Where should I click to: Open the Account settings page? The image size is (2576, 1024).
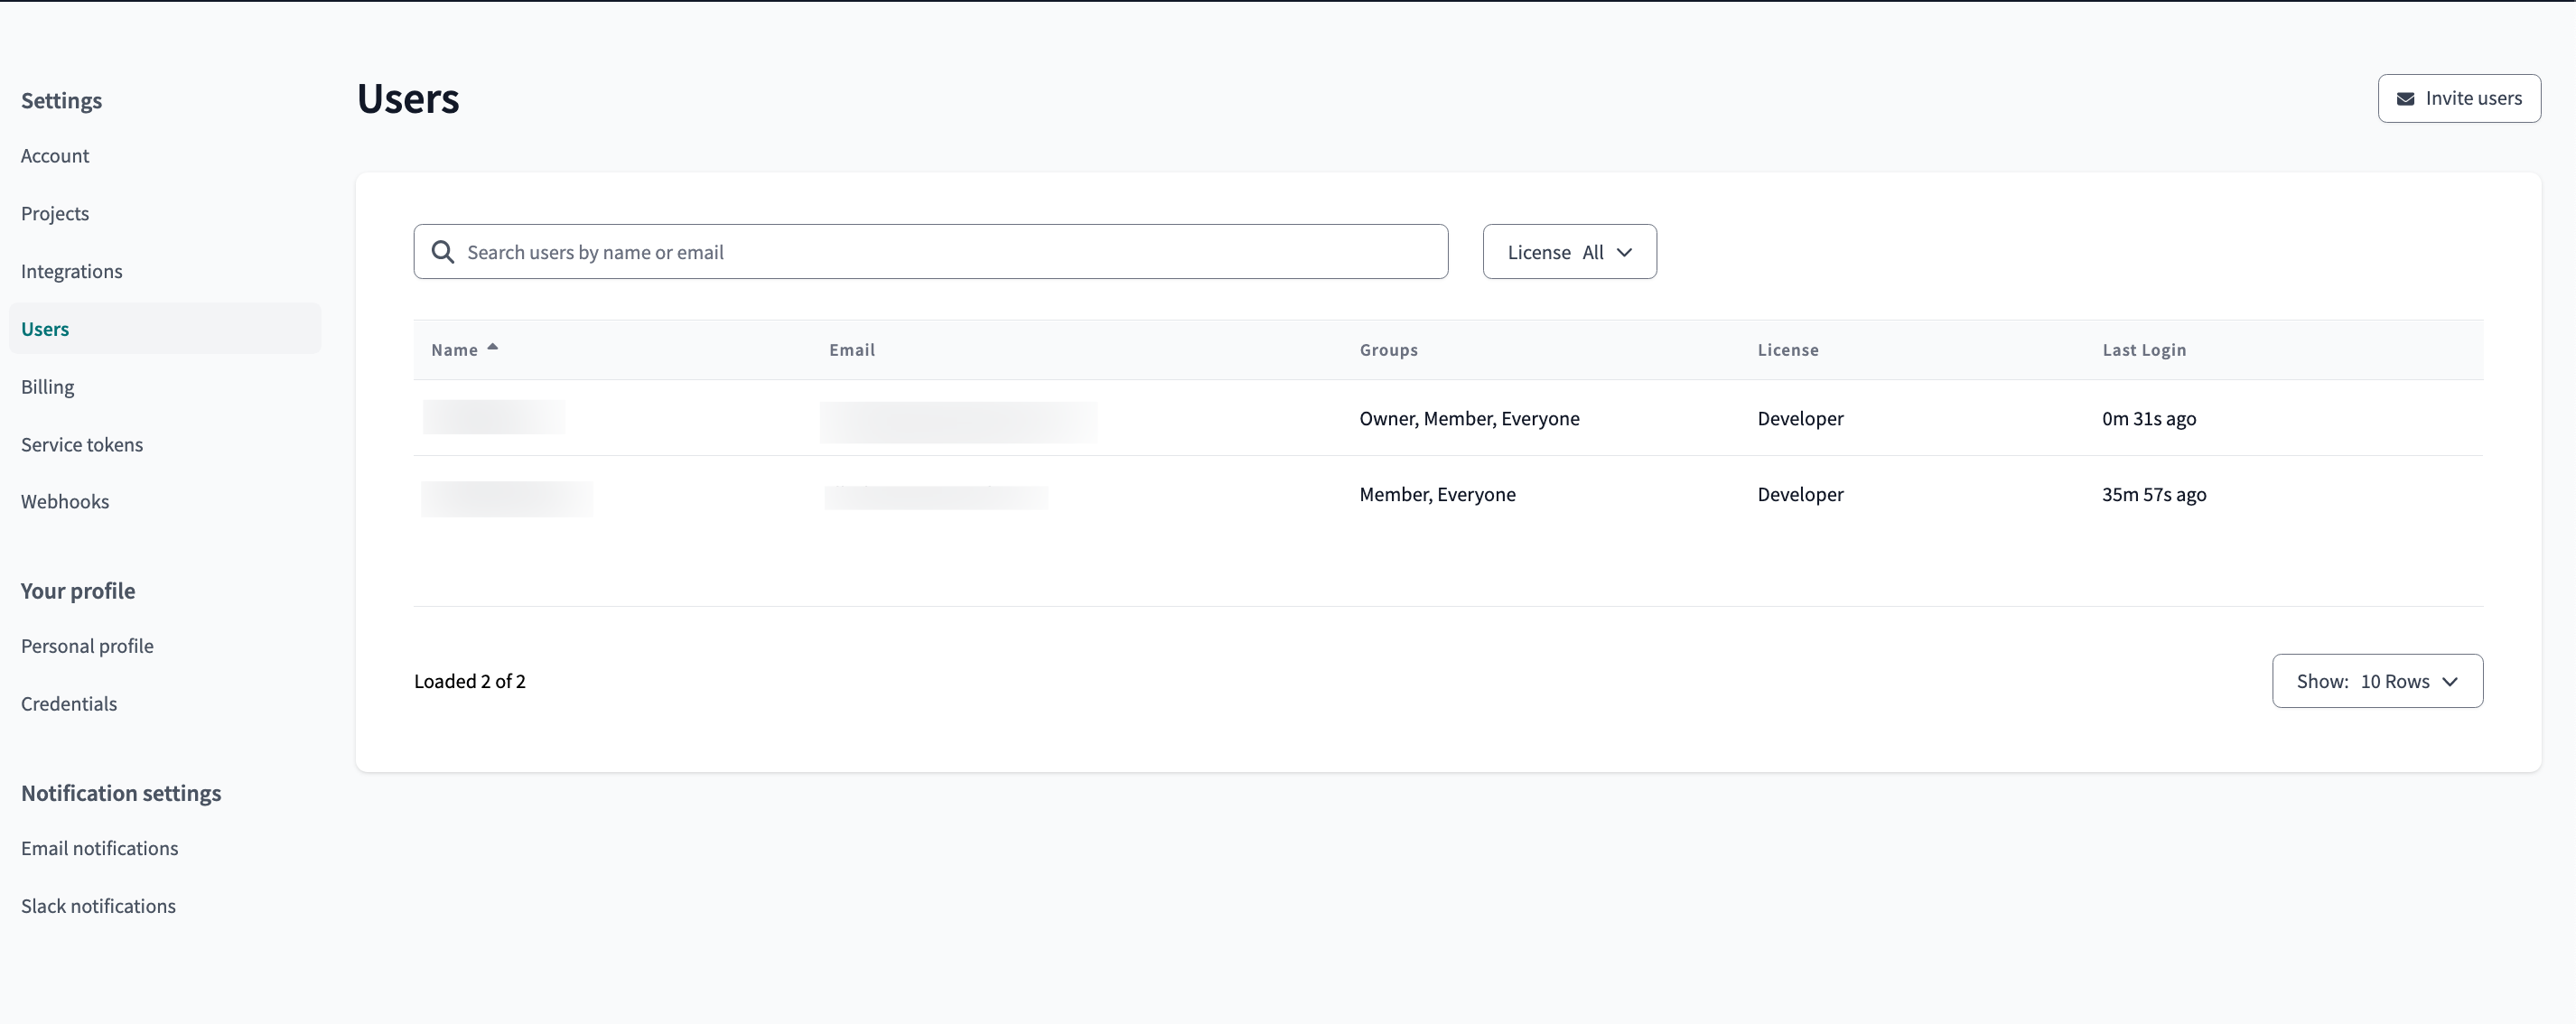pos(55,155)
